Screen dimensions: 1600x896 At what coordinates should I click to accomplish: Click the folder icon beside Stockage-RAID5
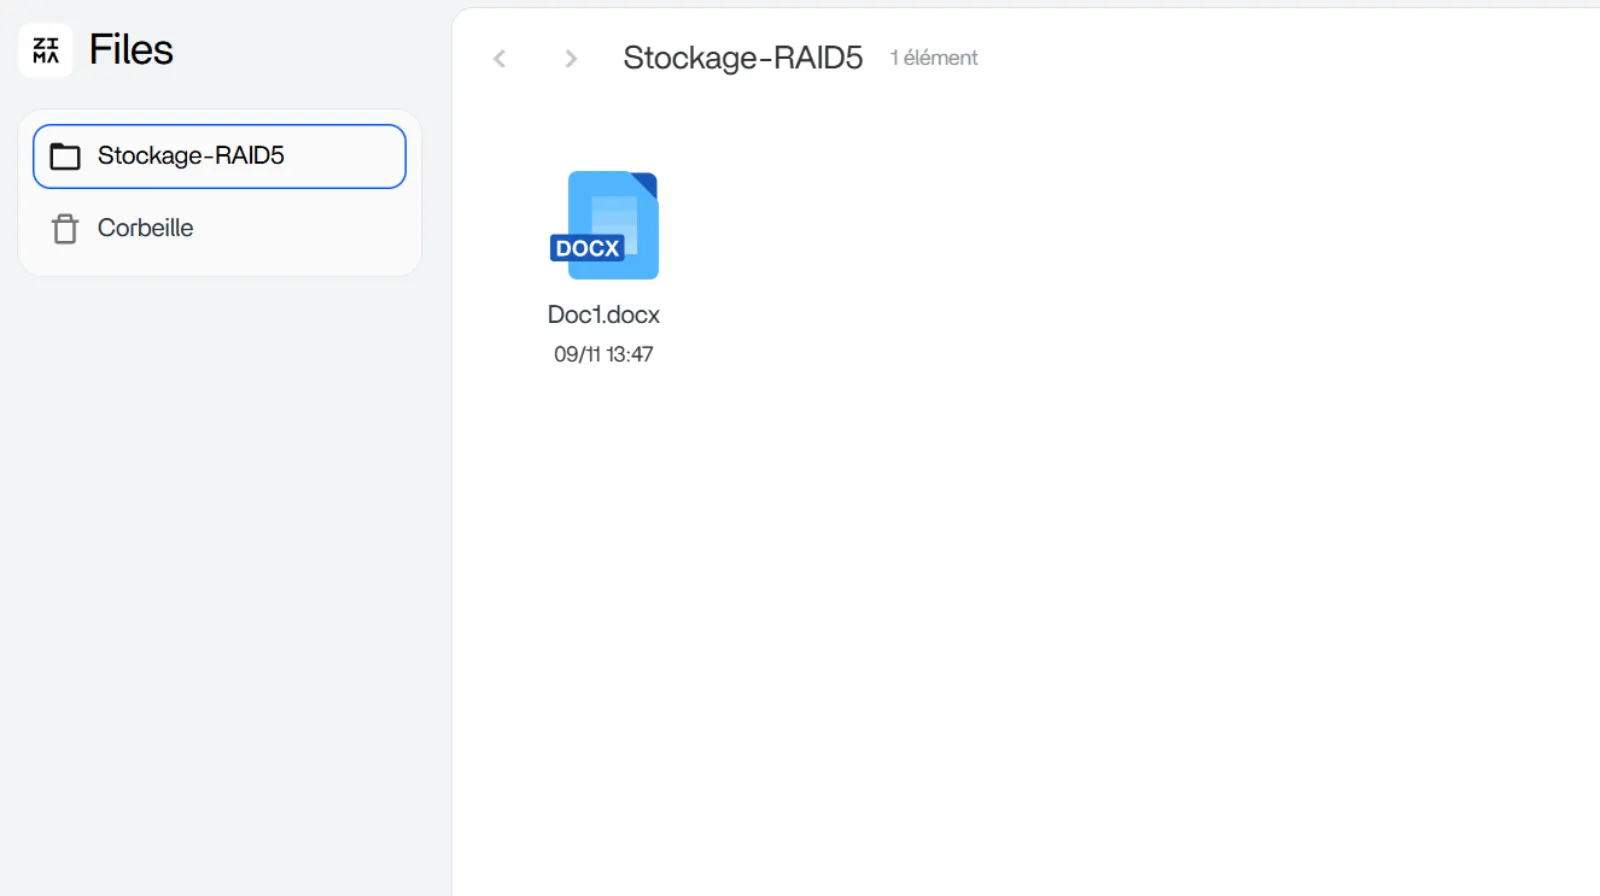coord(65,157)
